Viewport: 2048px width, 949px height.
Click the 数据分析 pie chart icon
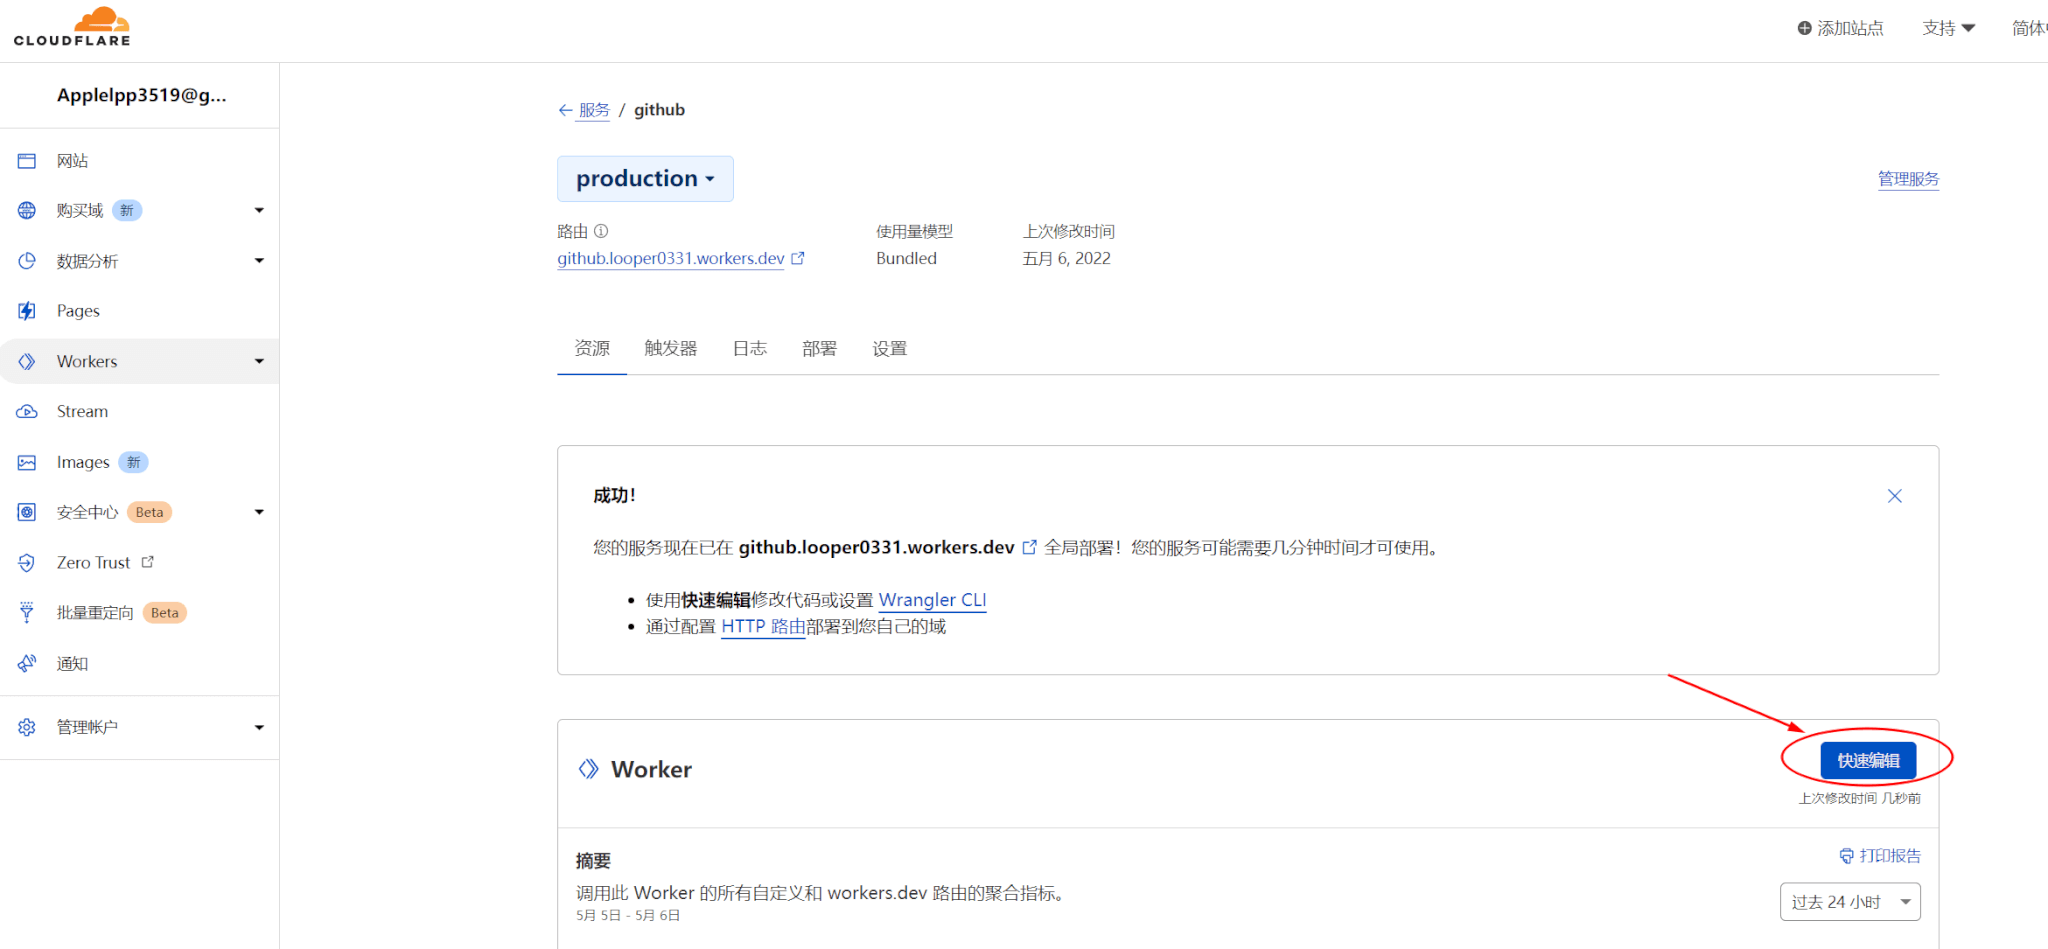pos(27,261)
